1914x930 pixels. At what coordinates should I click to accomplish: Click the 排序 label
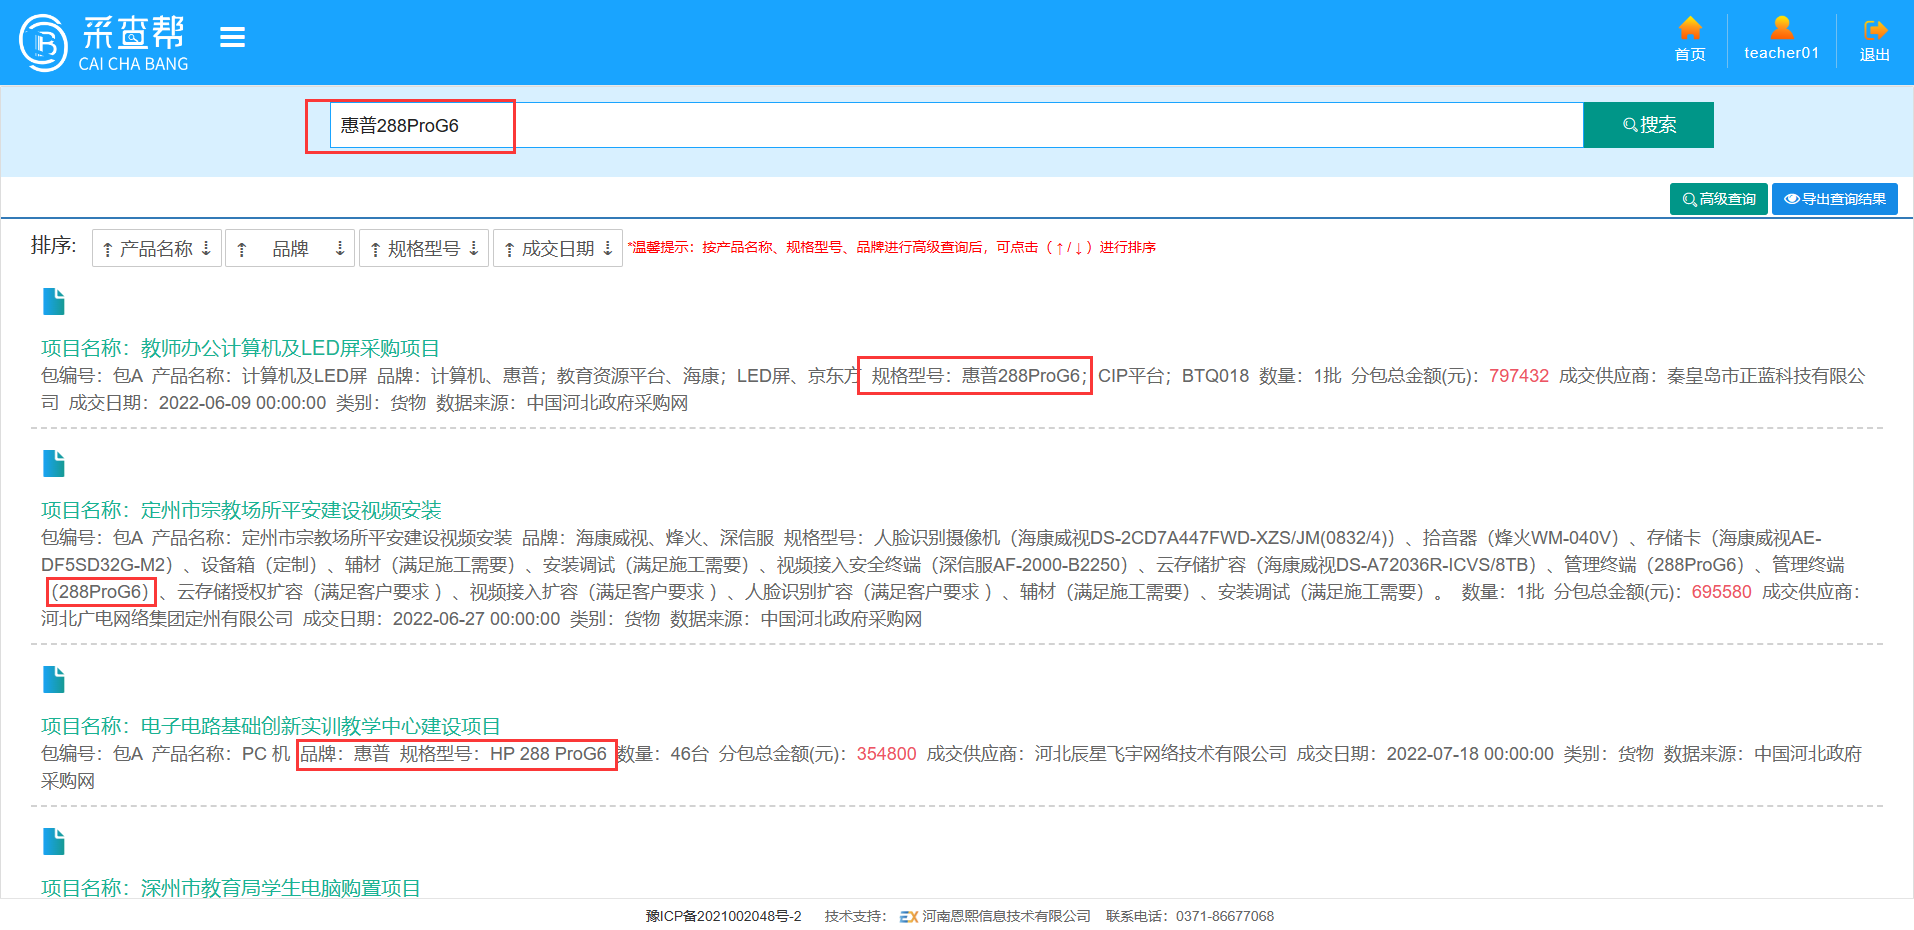pos(54,245)
